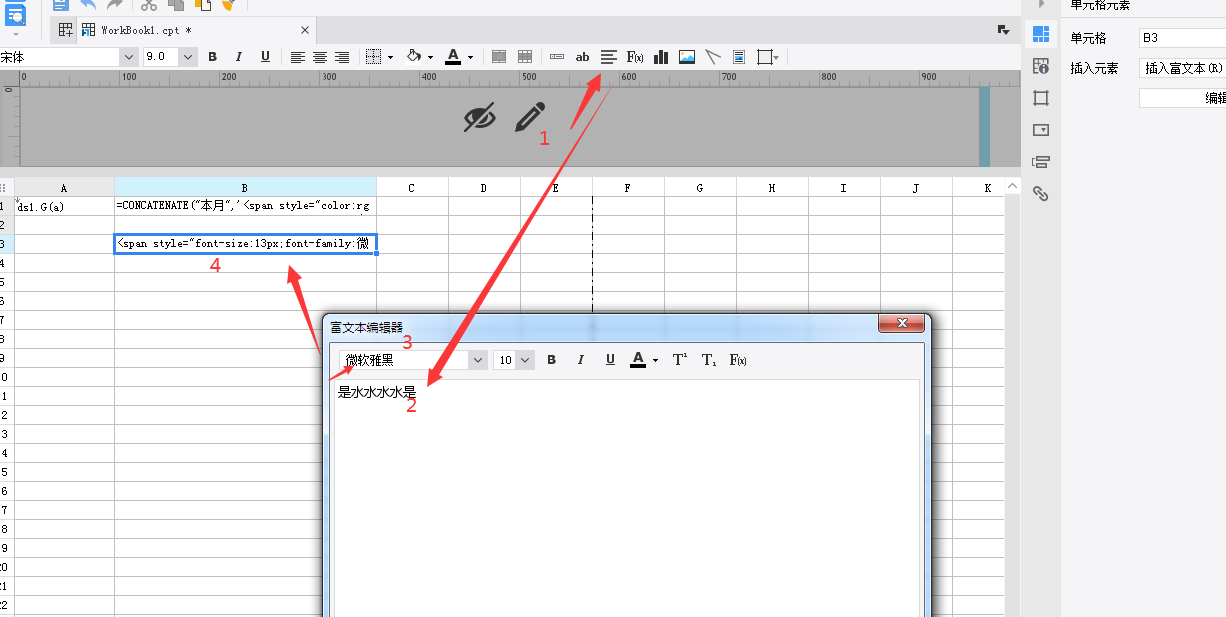
Task: Expand the border style dropdown arrow
Action: pos(390,57)
